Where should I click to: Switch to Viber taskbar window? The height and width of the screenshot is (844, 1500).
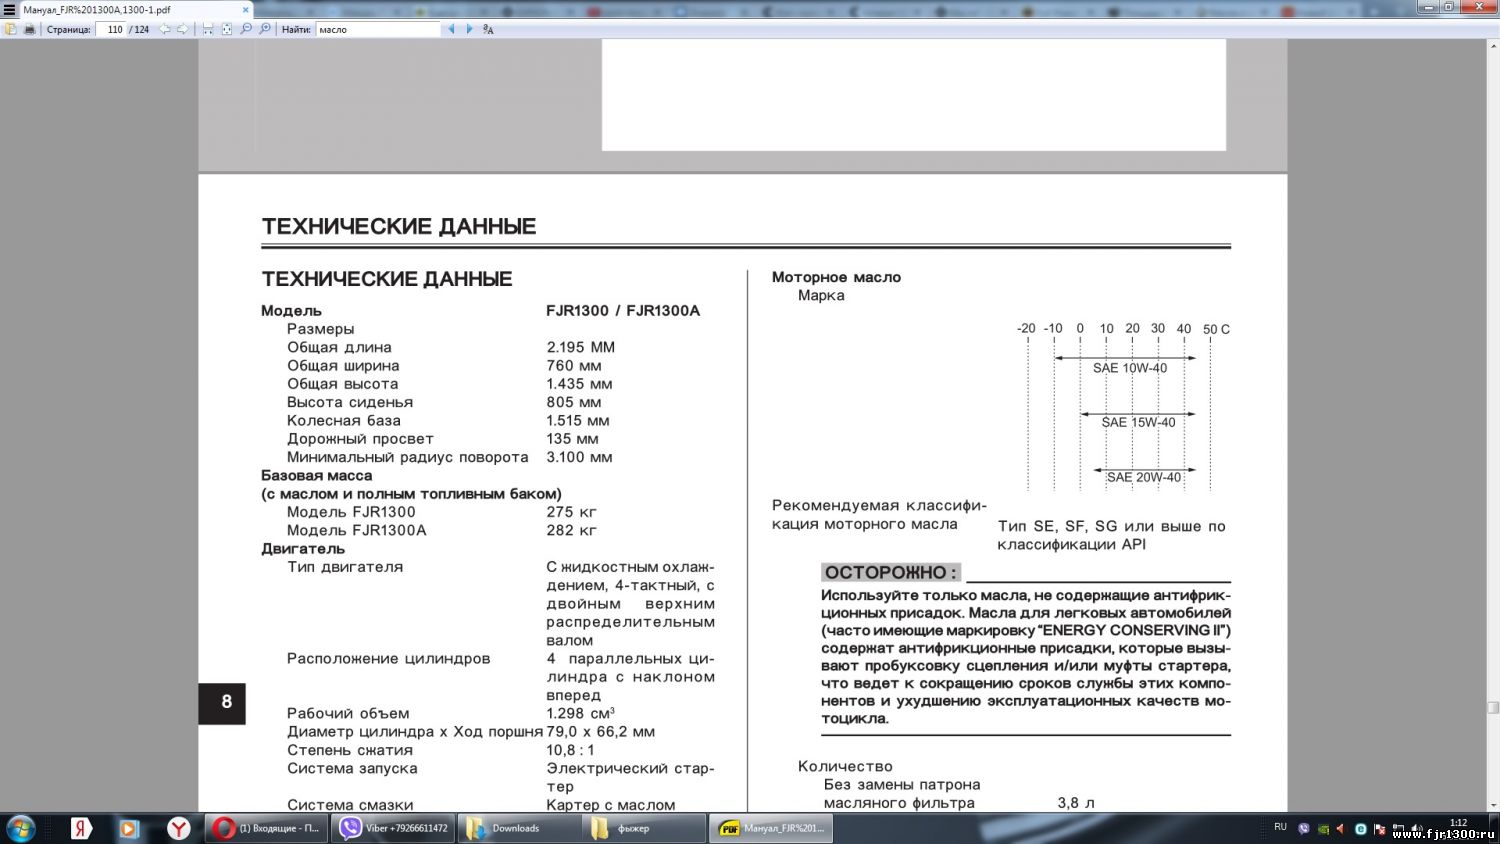[394, 828]
